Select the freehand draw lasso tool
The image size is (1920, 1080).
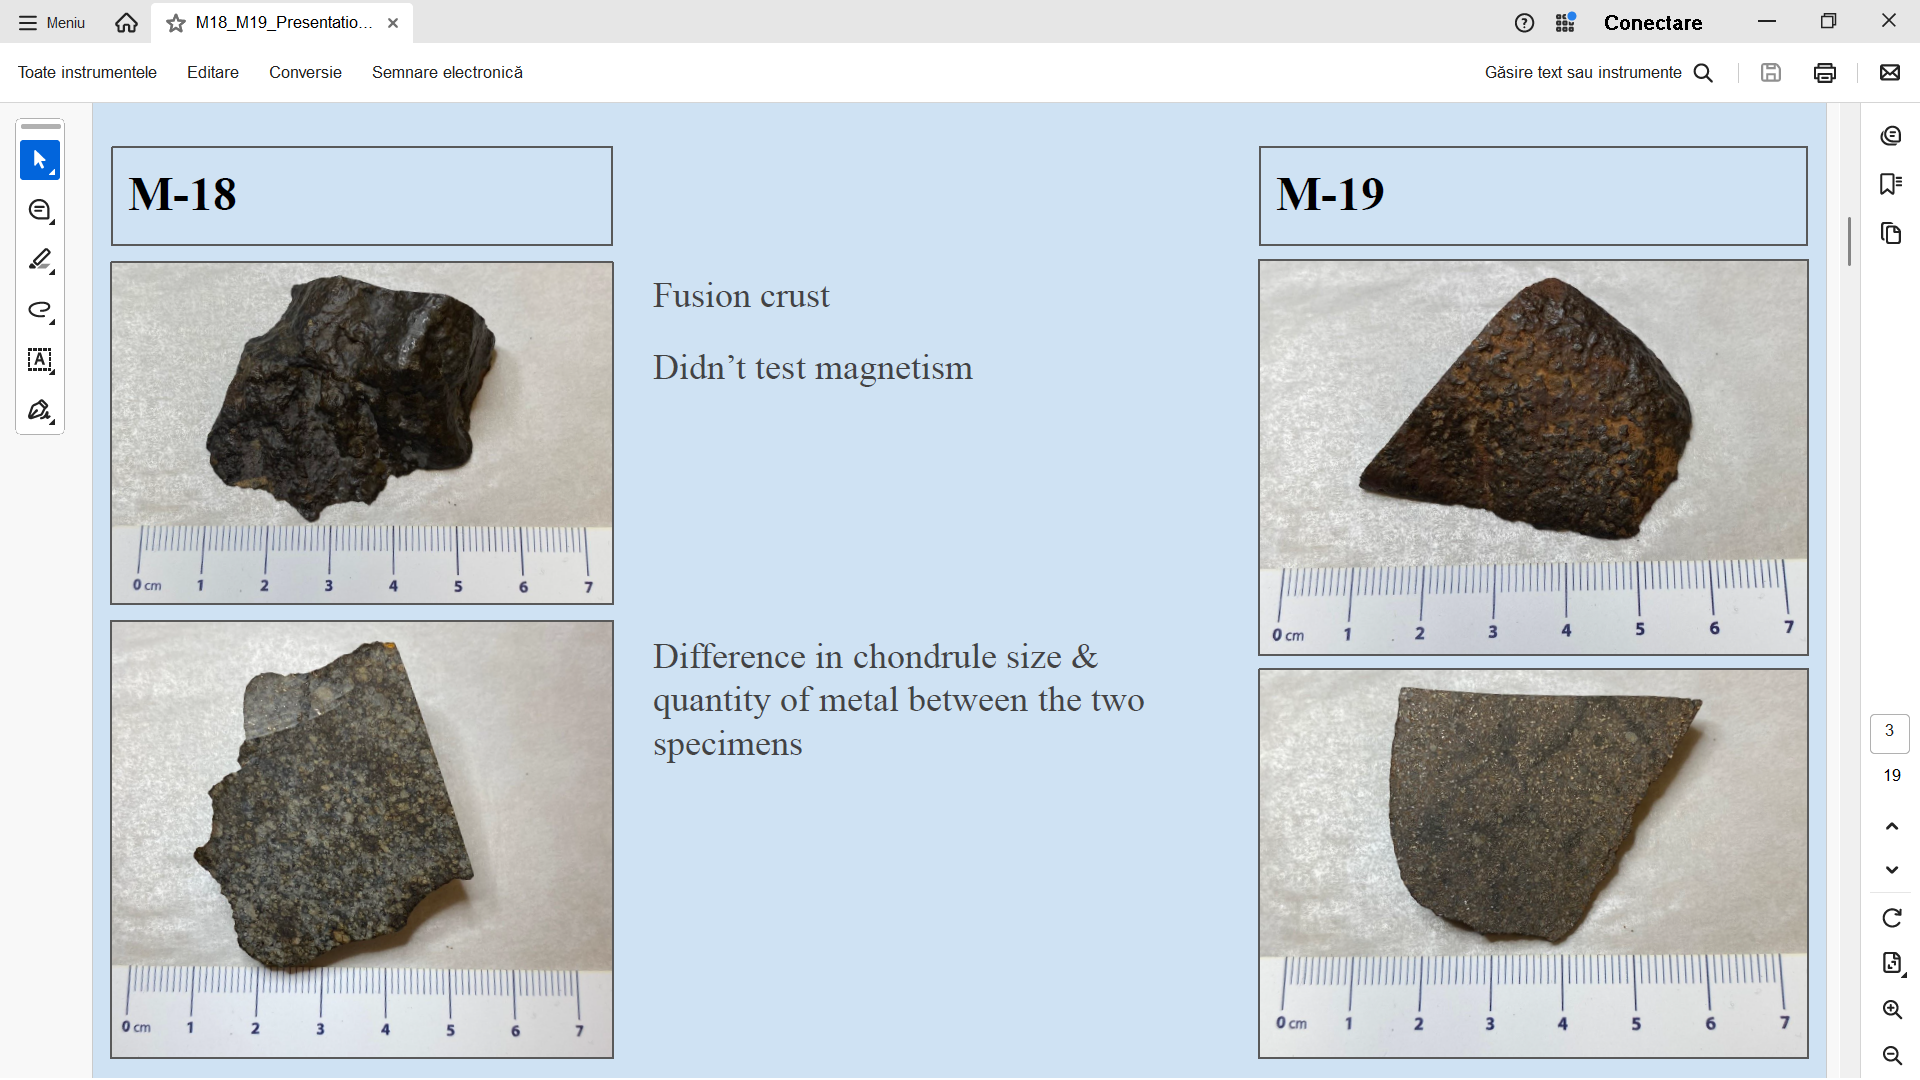[x=40, y=310]
